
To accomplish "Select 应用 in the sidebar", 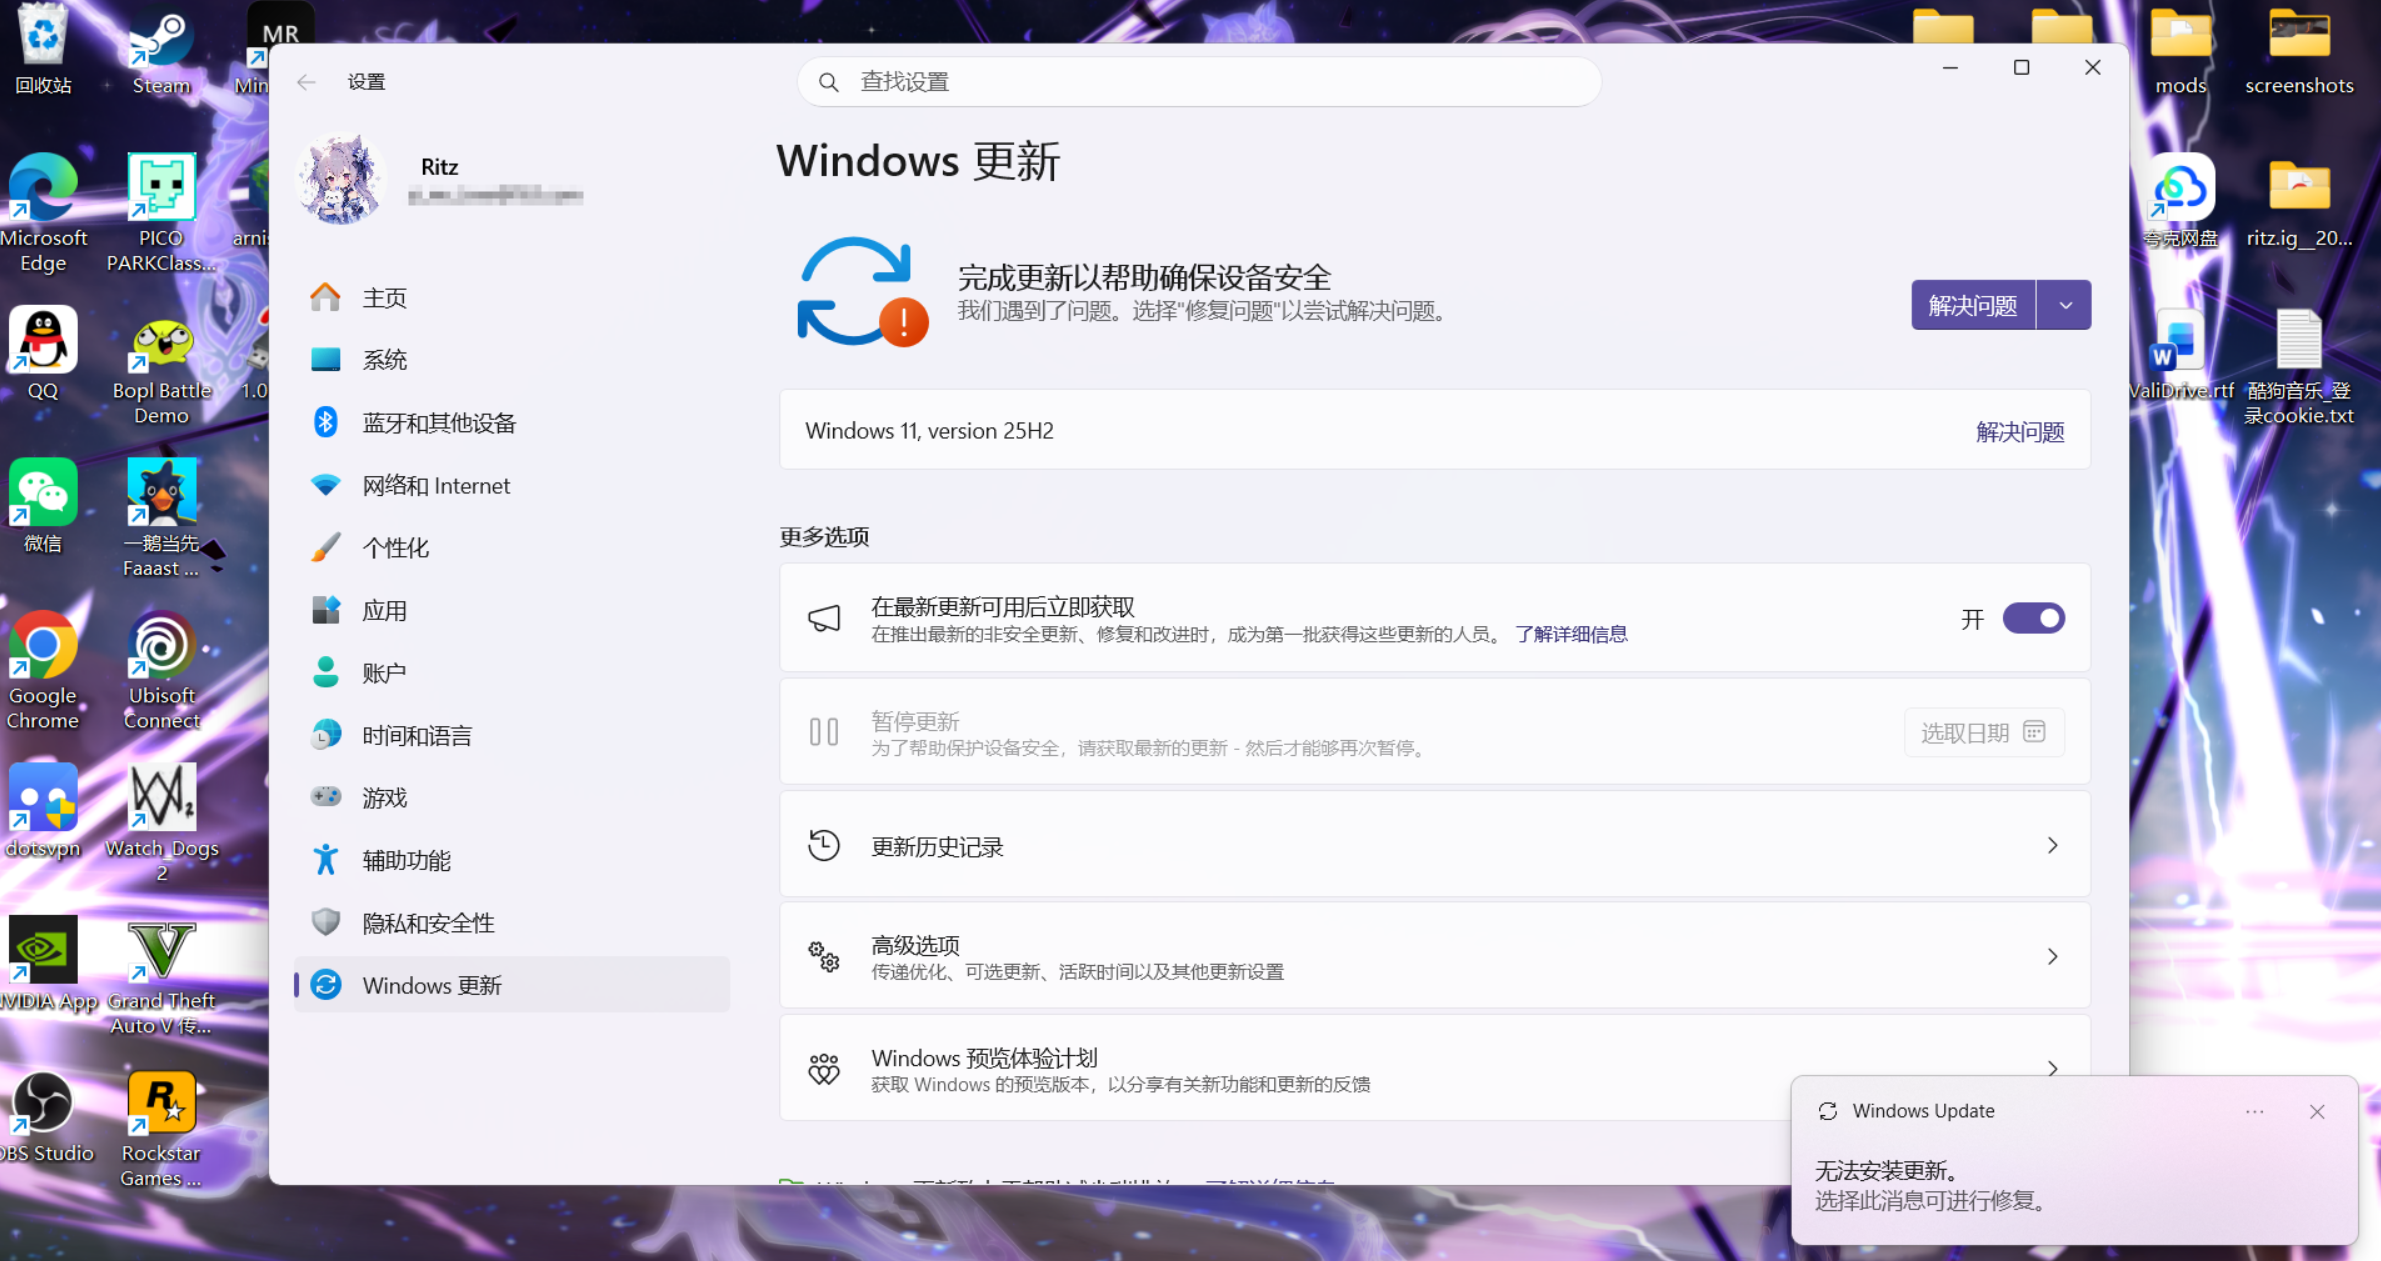I will pyautogui.click(x=511, y=611).
